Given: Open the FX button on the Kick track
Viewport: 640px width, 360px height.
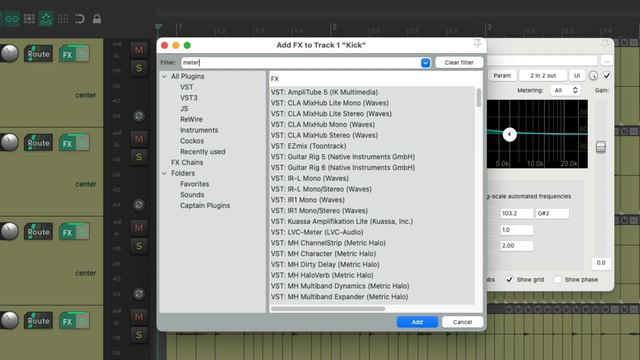Looking at the screenshot, I should tap(67, 54).
